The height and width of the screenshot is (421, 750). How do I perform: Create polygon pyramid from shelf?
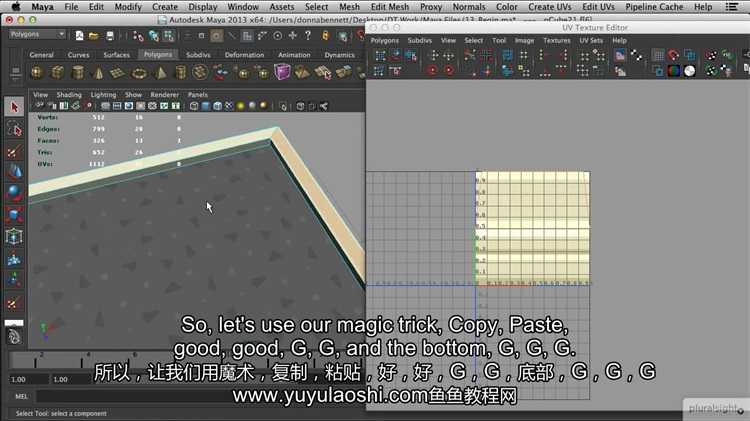161,73
